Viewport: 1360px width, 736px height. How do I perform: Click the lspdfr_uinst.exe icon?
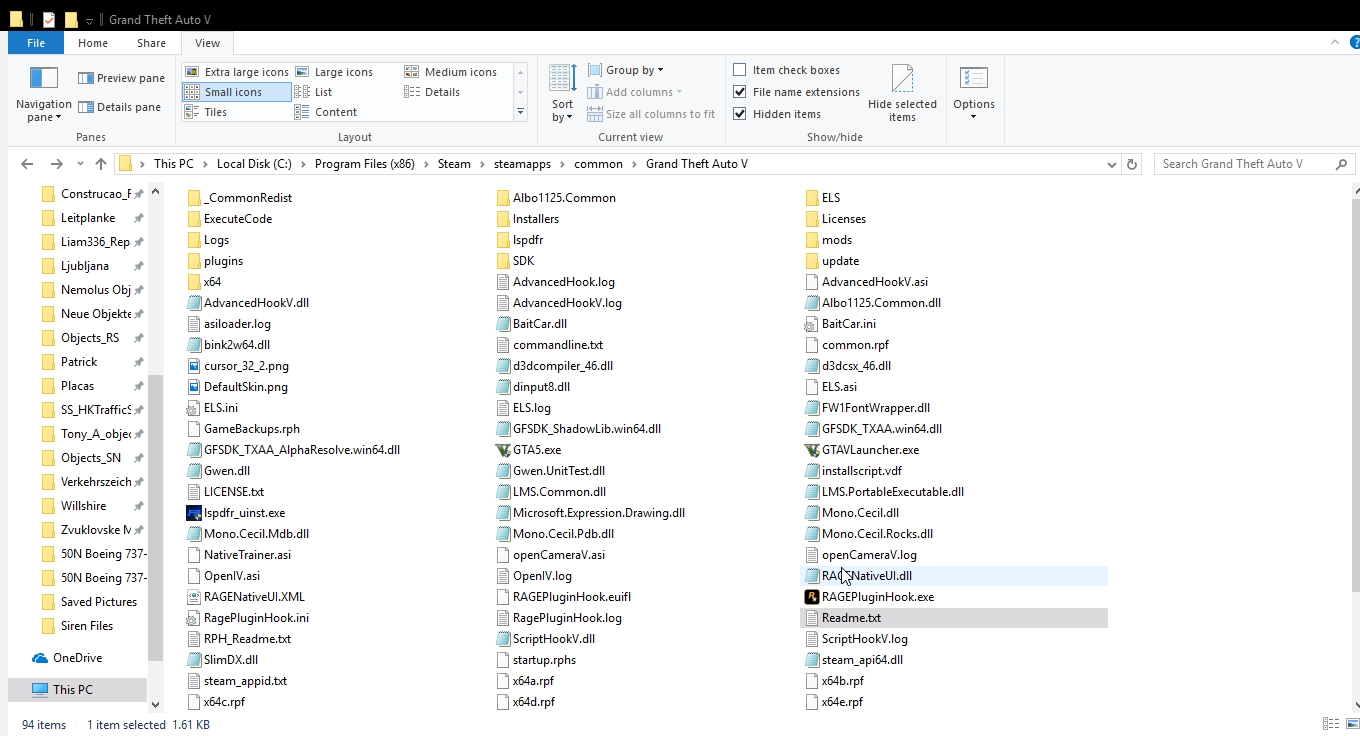pyautogui.click(x=194, y=513)
